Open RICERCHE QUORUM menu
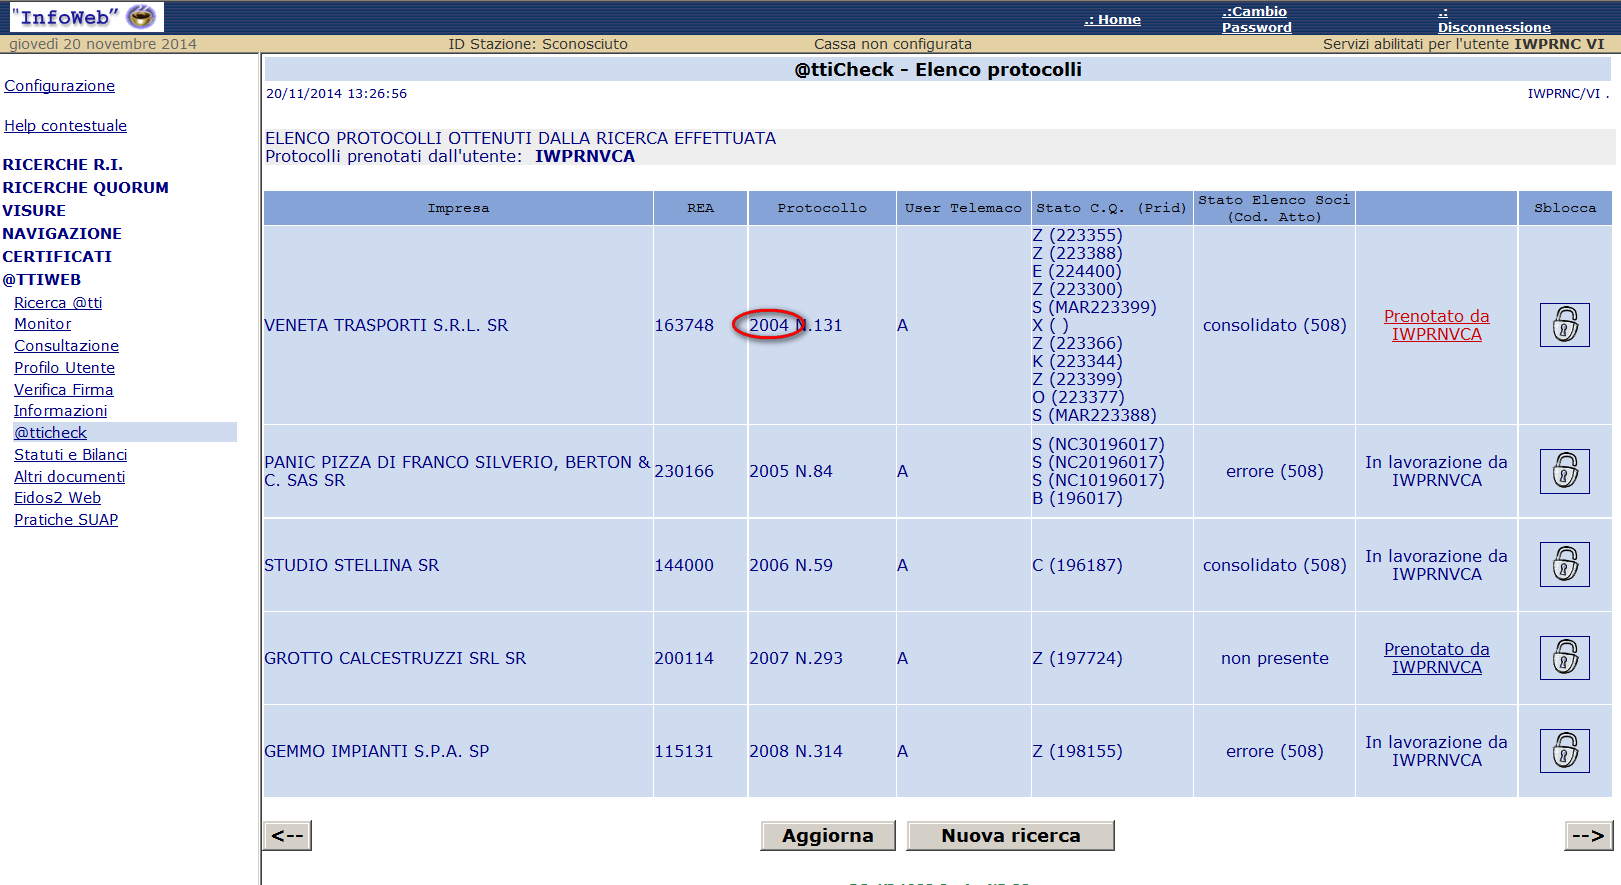 click(x=85, y=188)
